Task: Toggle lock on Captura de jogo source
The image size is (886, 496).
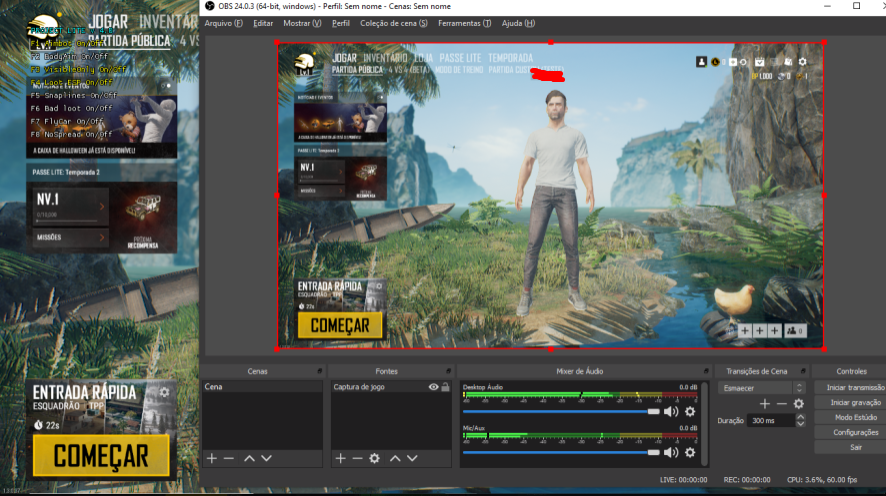Action: coord(445,387)
